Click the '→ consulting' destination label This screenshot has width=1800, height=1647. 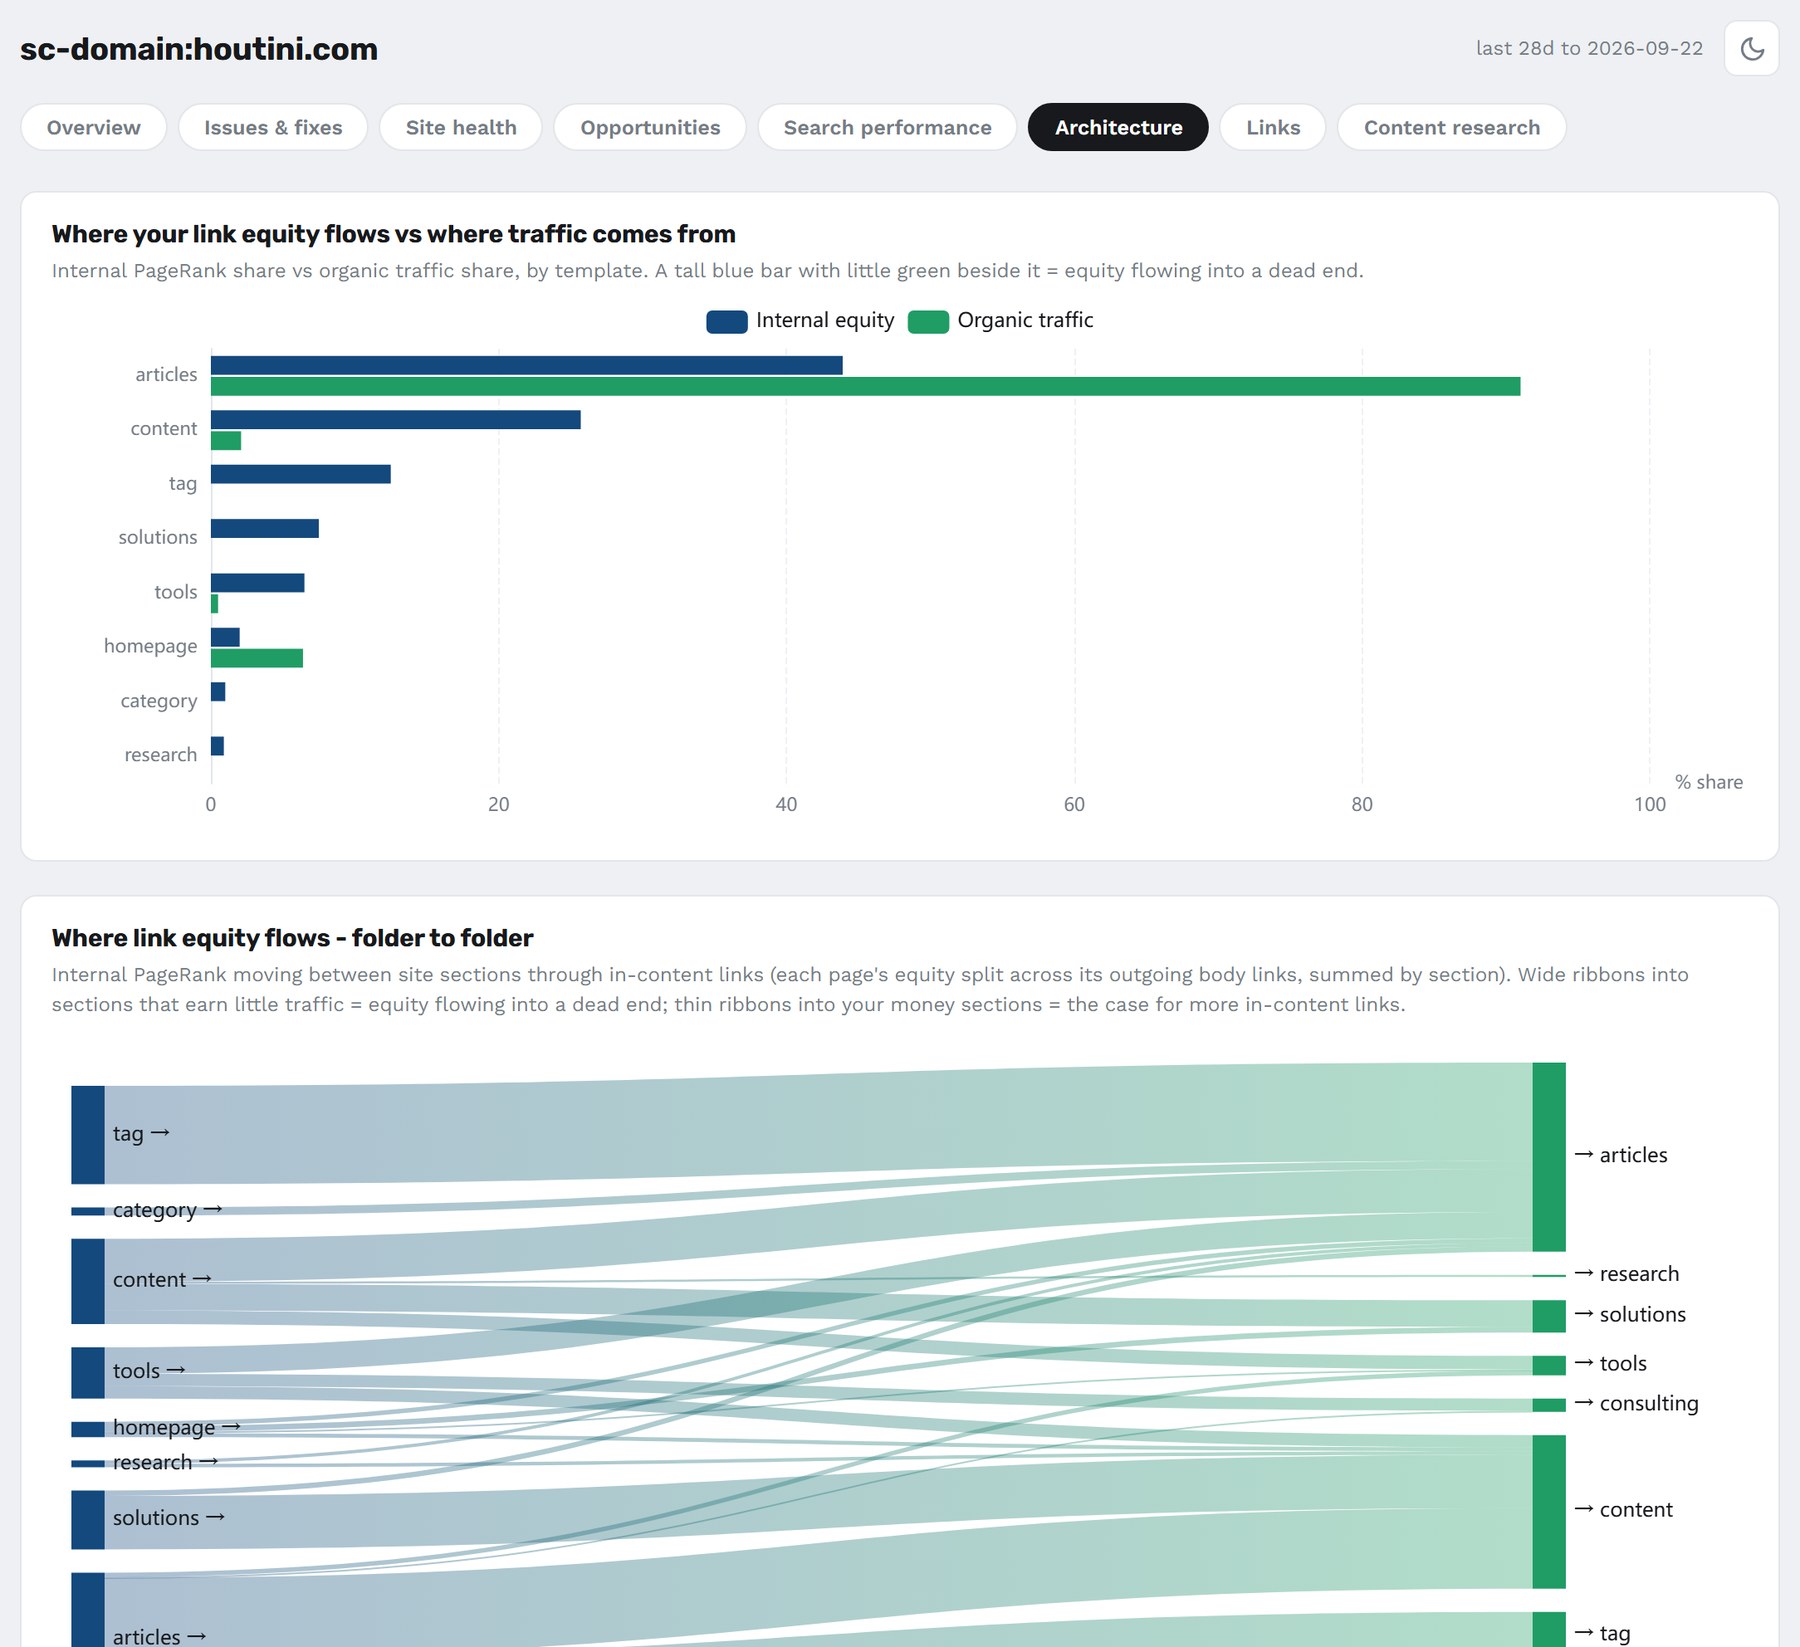tap(1636, 1403)
